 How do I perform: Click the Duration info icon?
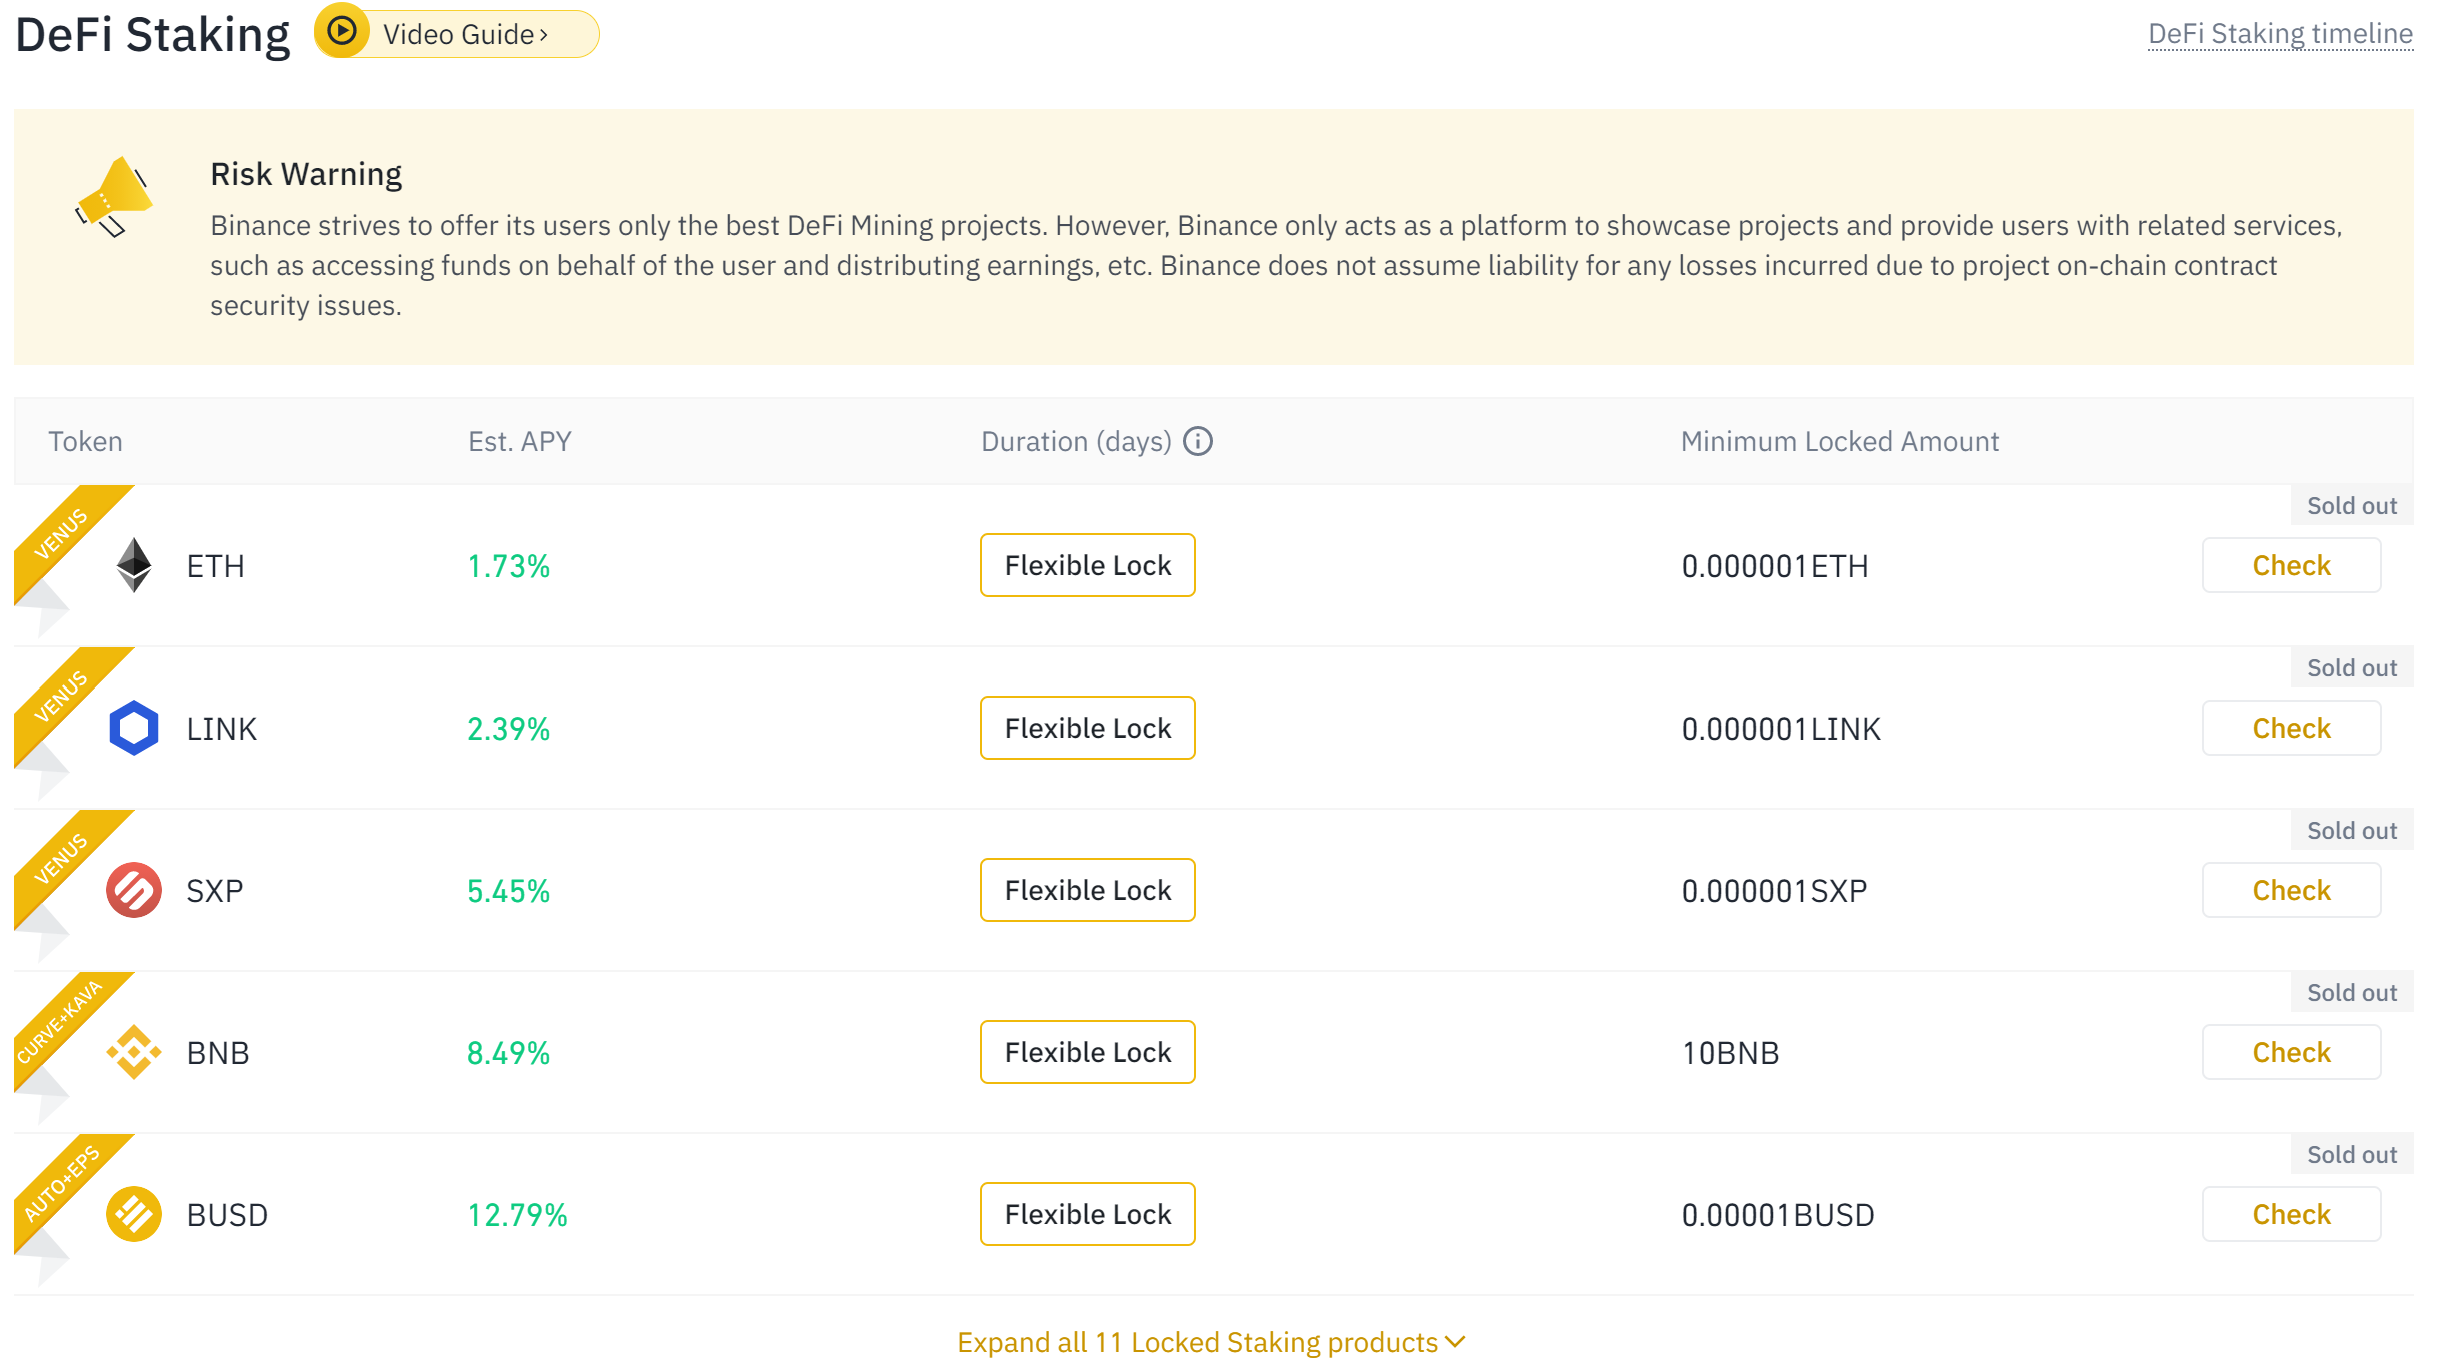pyautogui.click(x=1198, y=441)
